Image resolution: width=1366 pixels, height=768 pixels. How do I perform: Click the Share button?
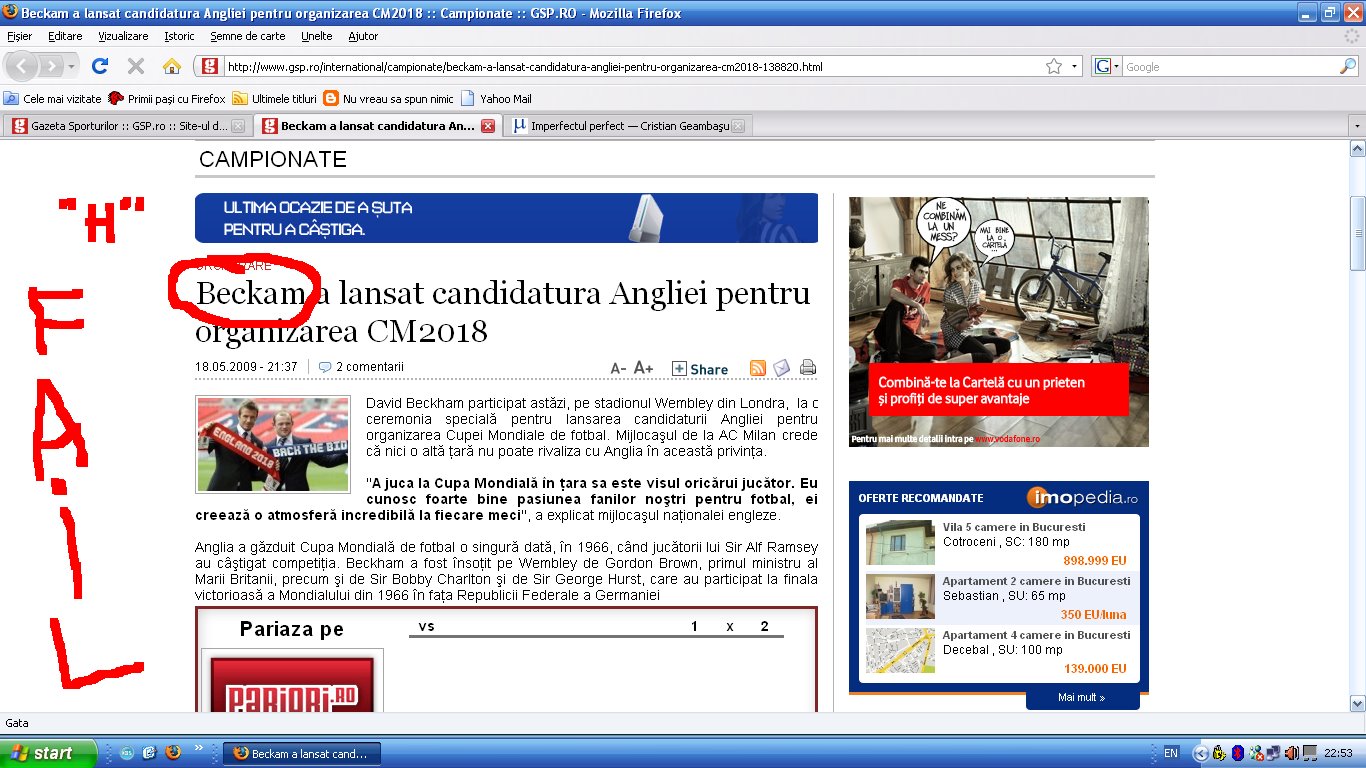click(x=700, y=369)
